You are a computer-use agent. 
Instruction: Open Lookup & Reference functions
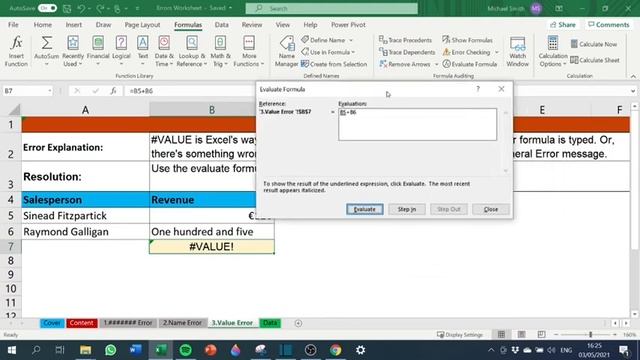click(x=192, y=51)
